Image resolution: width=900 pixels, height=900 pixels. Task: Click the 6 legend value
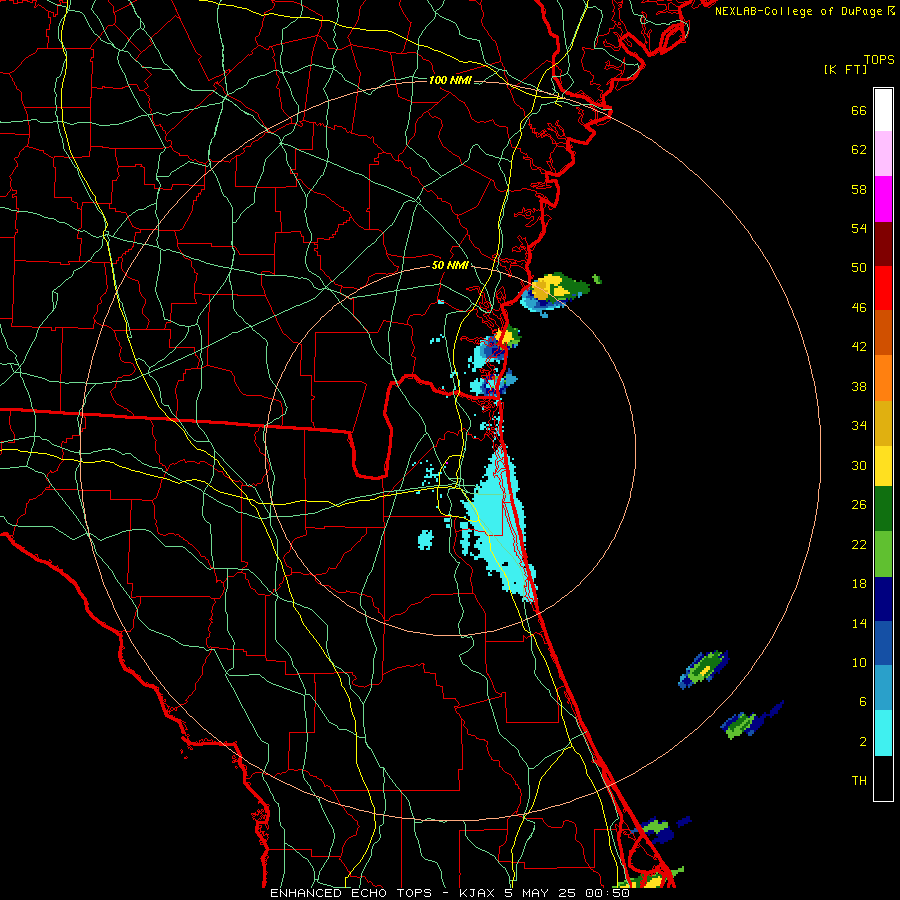tap(863, 702)
